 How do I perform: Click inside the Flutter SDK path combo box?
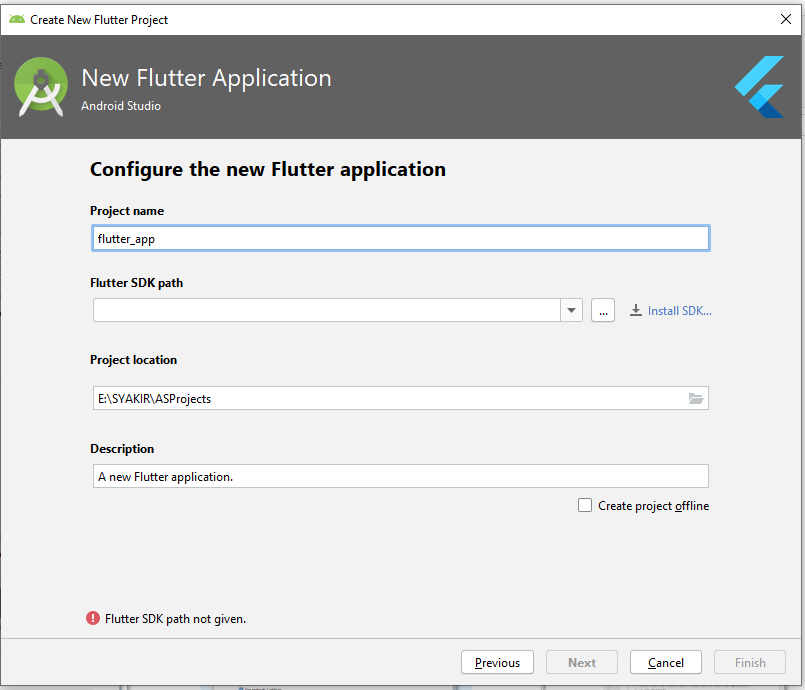pyautogui.click(x=326, y=310)
